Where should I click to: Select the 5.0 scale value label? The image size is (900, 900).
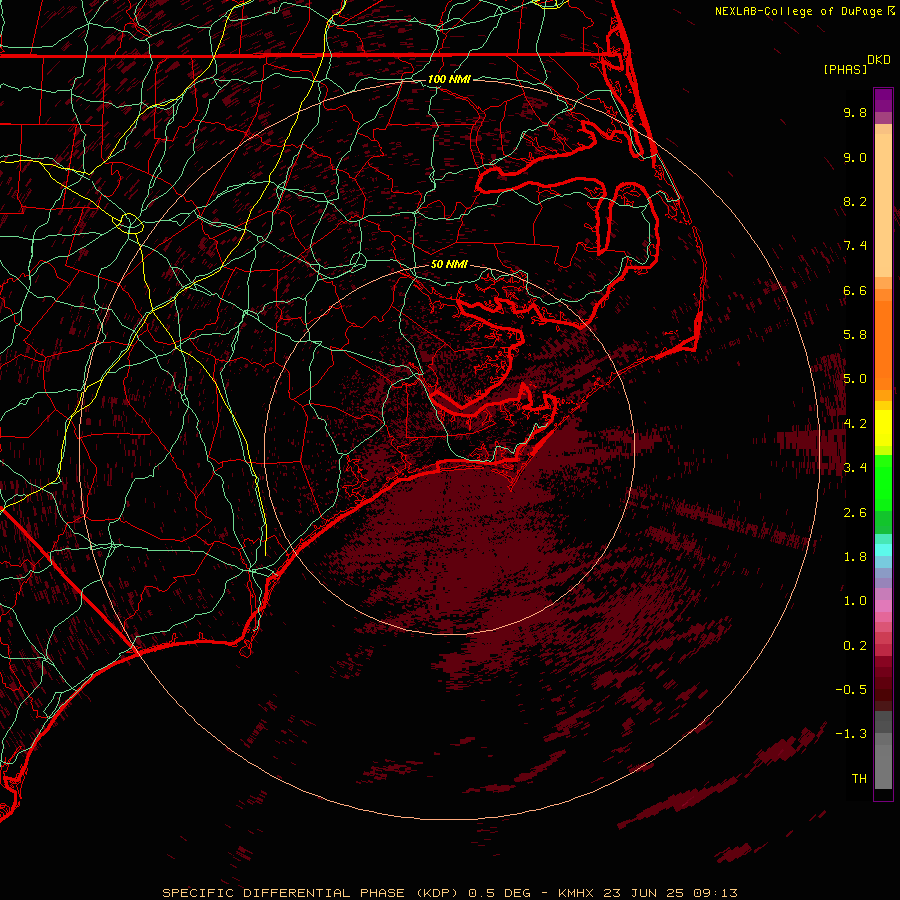click(855, 379)
